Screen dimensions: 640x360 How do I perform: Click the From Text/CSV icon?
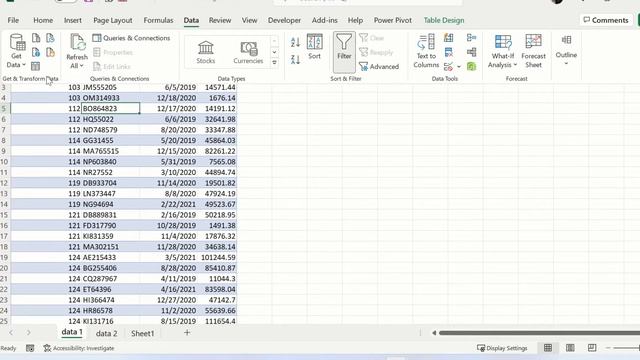[36, 38]
